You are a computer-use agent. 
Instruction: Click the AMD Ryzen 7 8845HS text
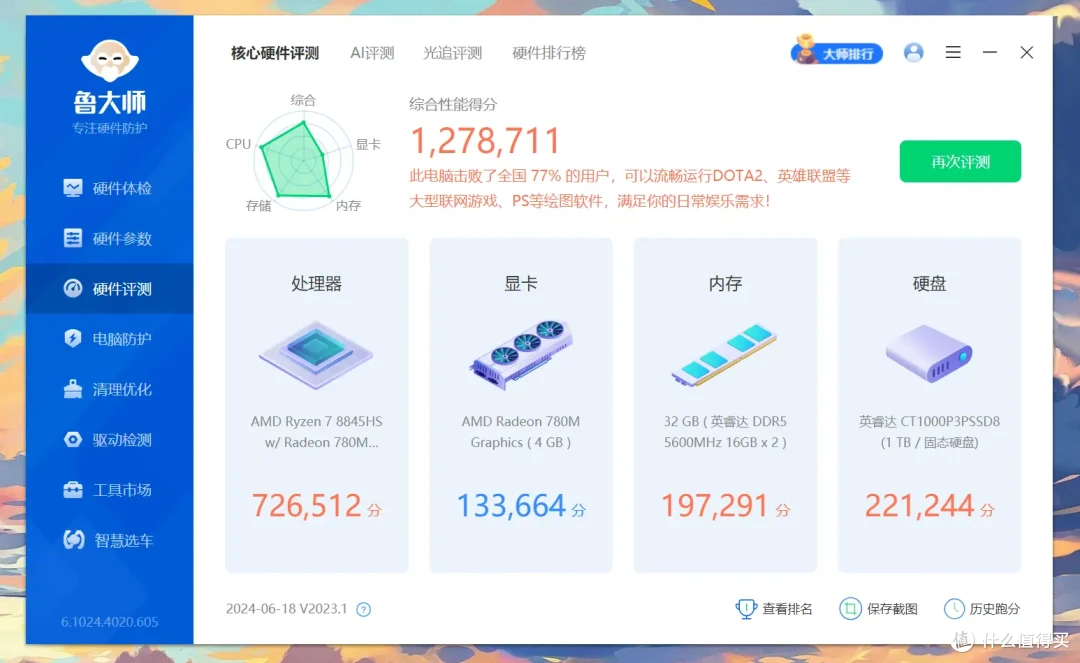(x=316, y=432)
